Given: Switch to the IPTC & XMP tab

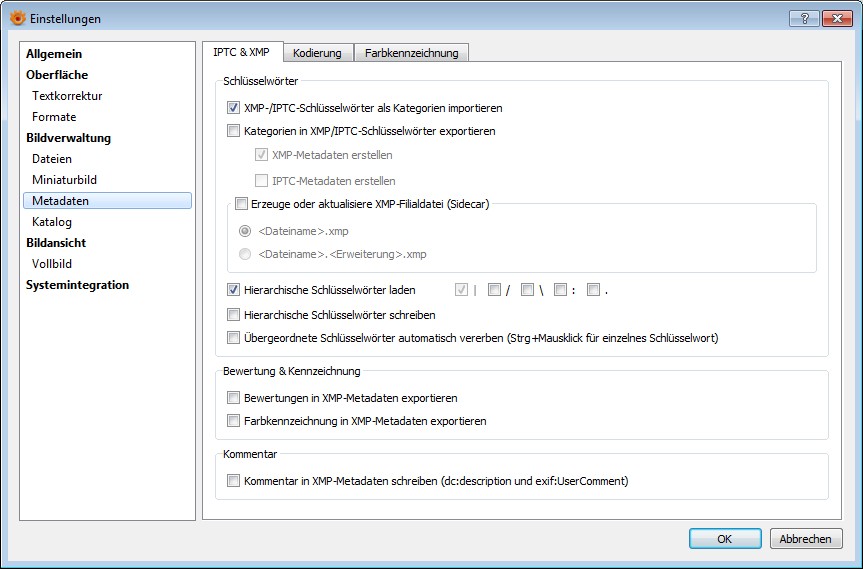Looking at the screenshot, I should coord(242,52).
